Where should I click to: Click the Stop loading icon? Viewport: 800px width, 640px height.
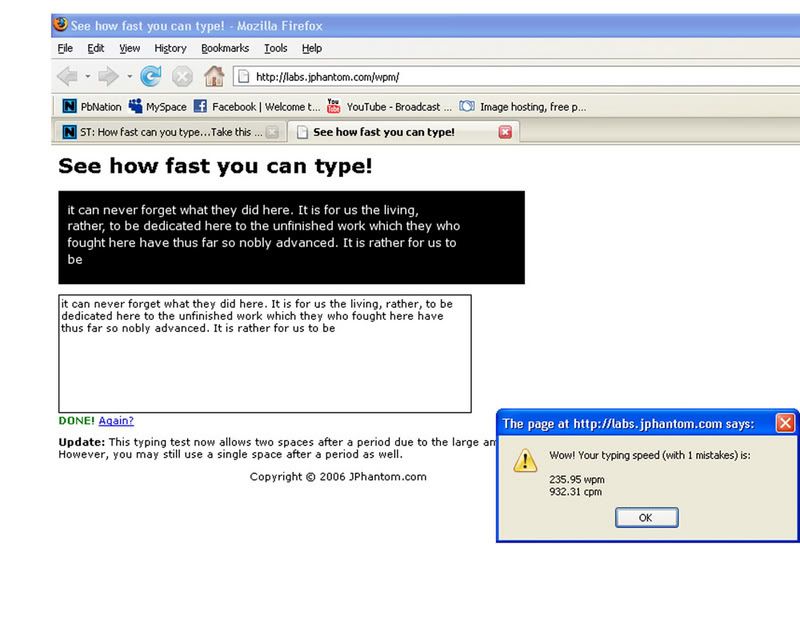(x=182, y=77)
